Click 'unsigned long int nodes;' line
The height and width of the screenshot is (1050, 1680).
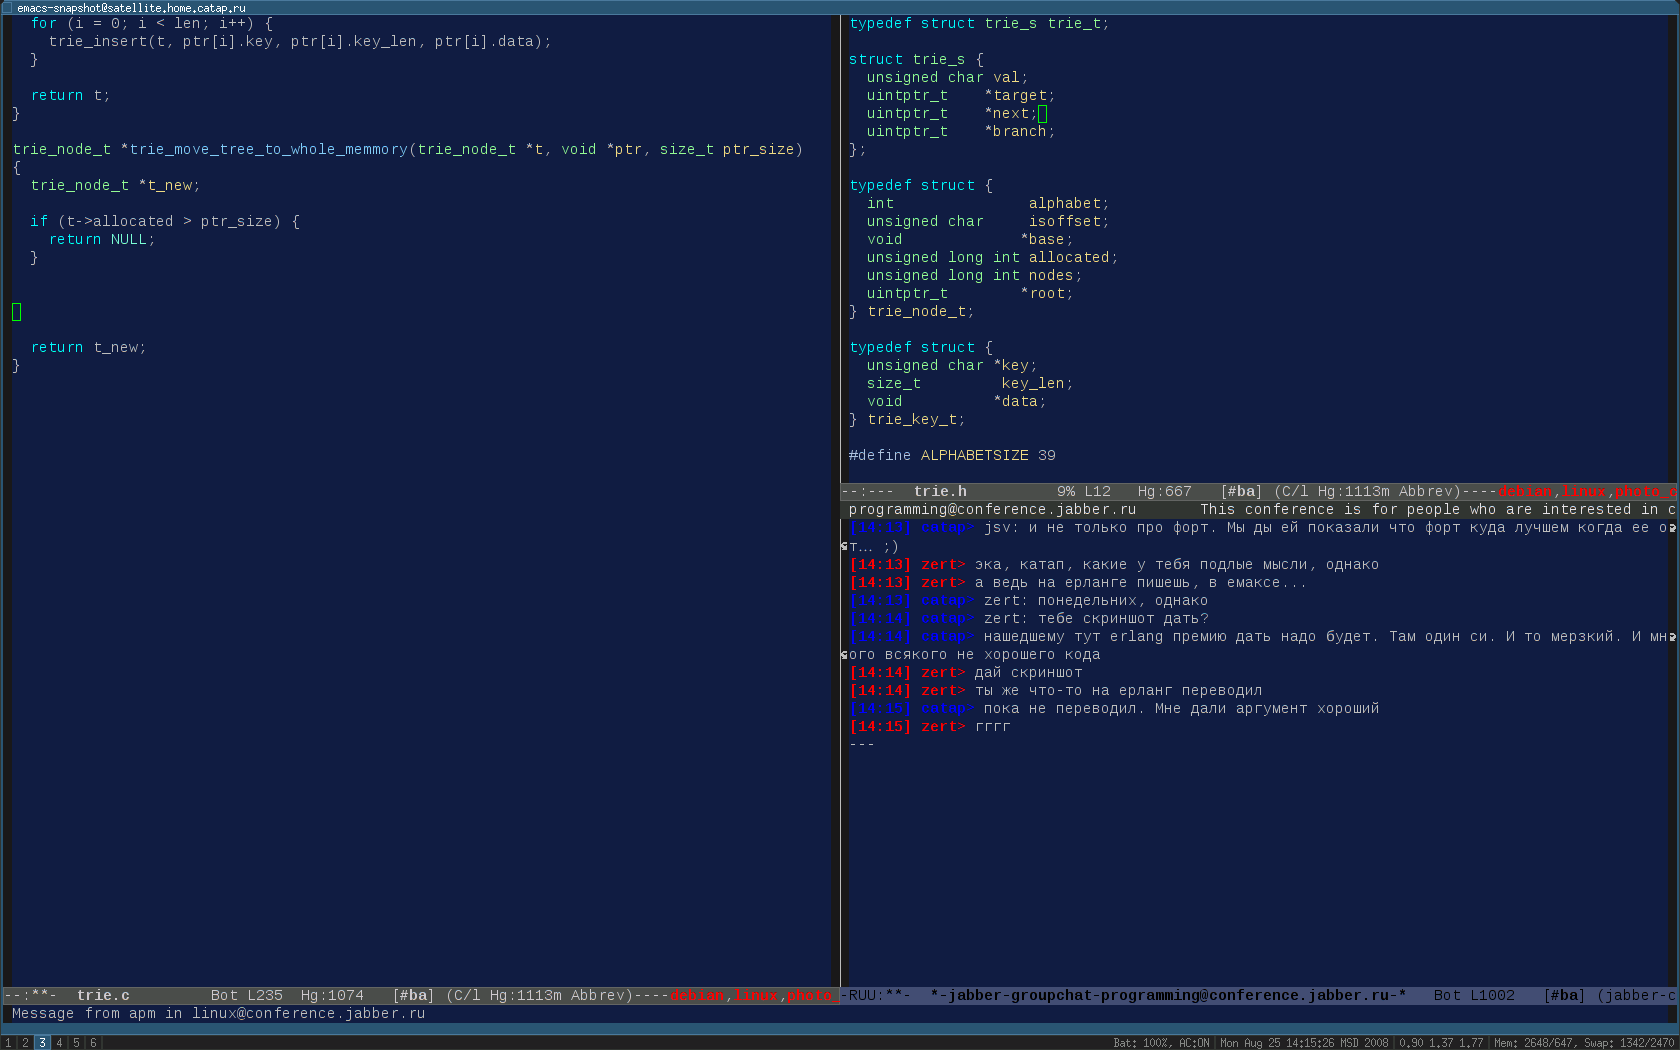click(974, 275)
